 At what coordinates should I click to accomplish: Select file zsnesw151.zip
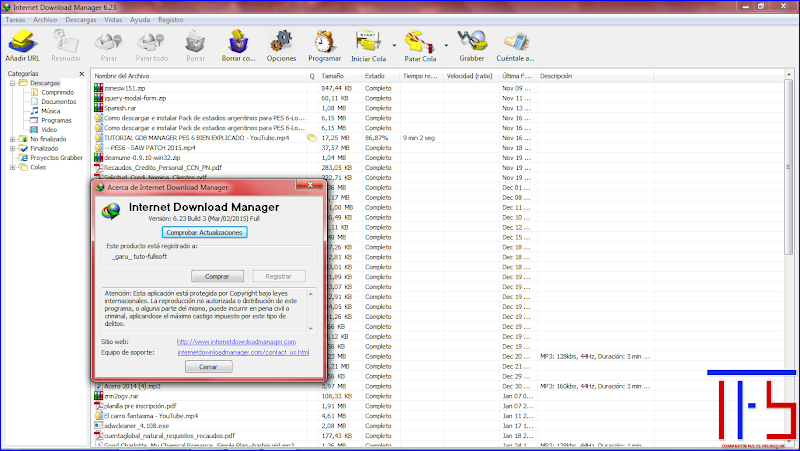125,88
